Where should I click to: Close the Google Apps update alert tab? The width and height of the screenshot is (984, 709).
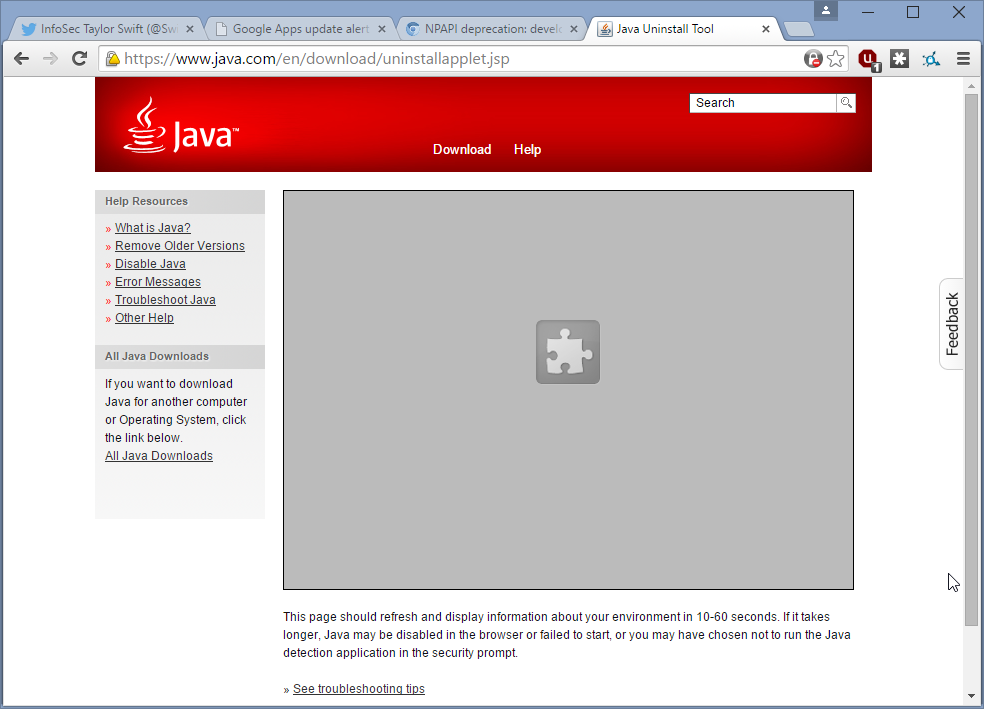382,29
